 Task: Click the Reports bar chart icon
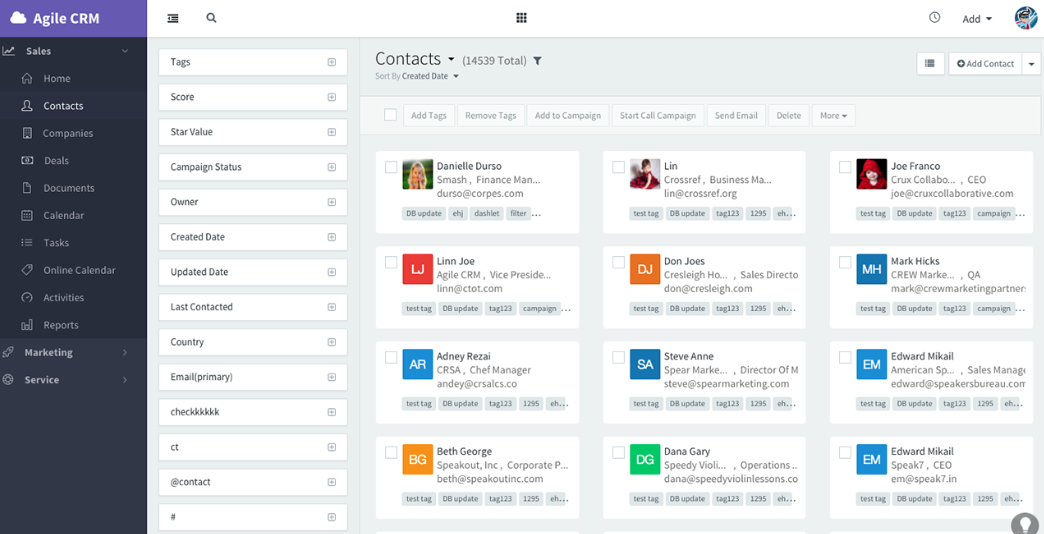27,325
